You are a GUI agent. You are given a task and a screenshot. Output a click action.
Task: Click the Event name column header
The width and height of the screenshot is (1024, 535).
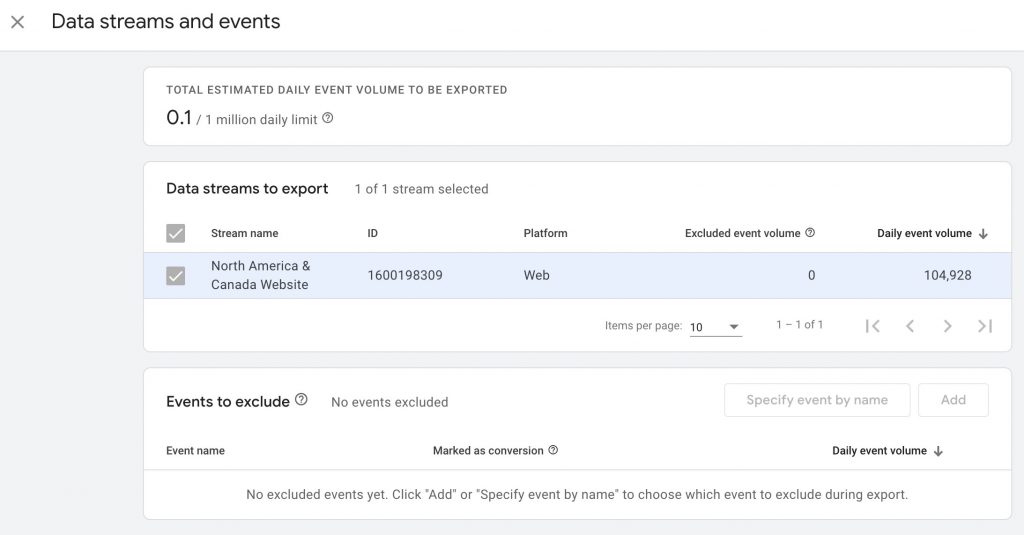[x=195, y=451]
